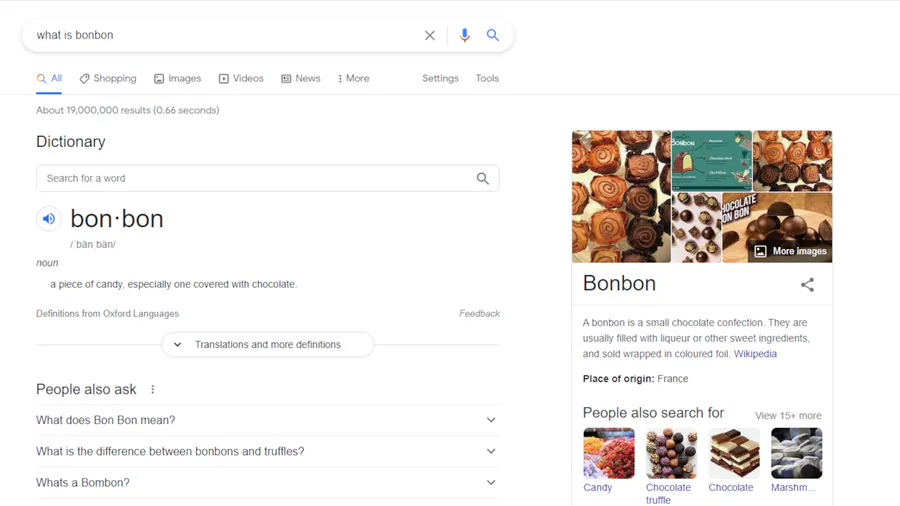Click the blue search magnifier icon
Viewport: 900px width, 506px height.
tap(493, 35)
